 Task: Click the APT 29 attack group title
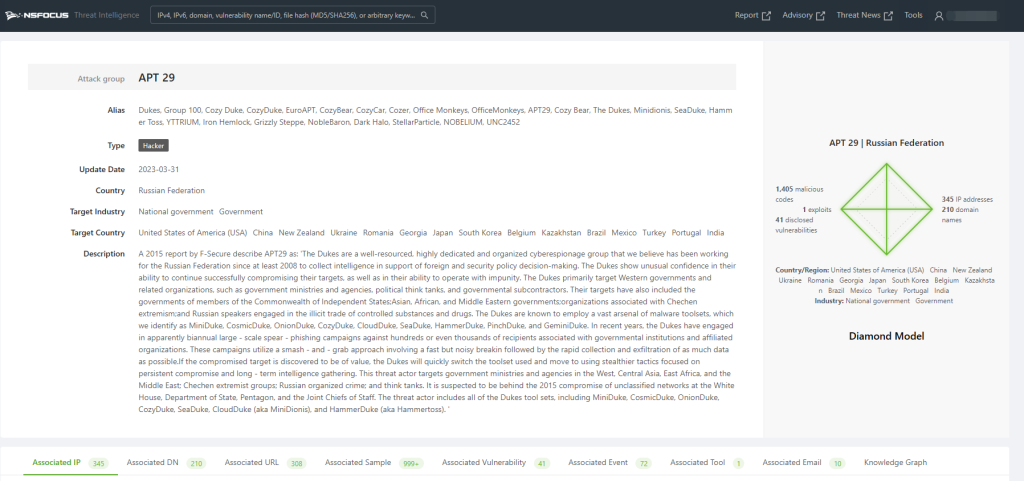(157, 78)
